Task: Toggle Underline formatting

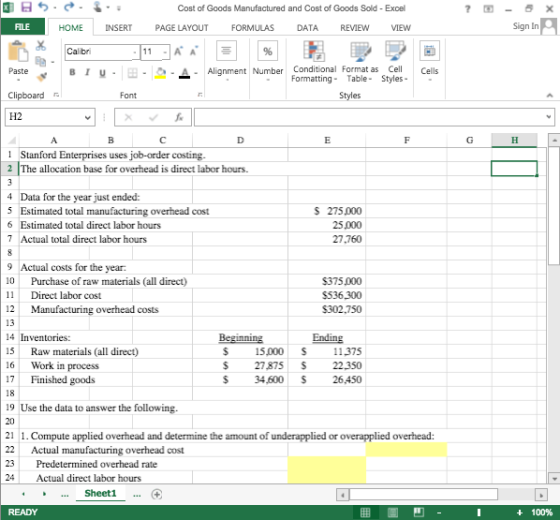Action: point(102,73)
